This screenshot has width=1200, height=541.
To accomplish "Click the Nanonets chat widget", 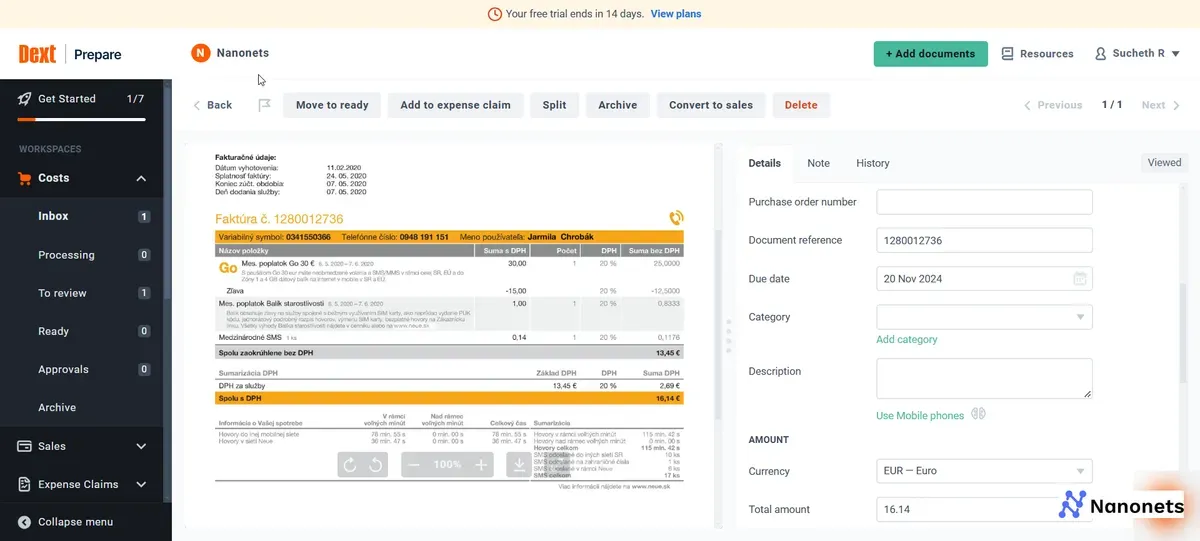I will click(1122, 506).
